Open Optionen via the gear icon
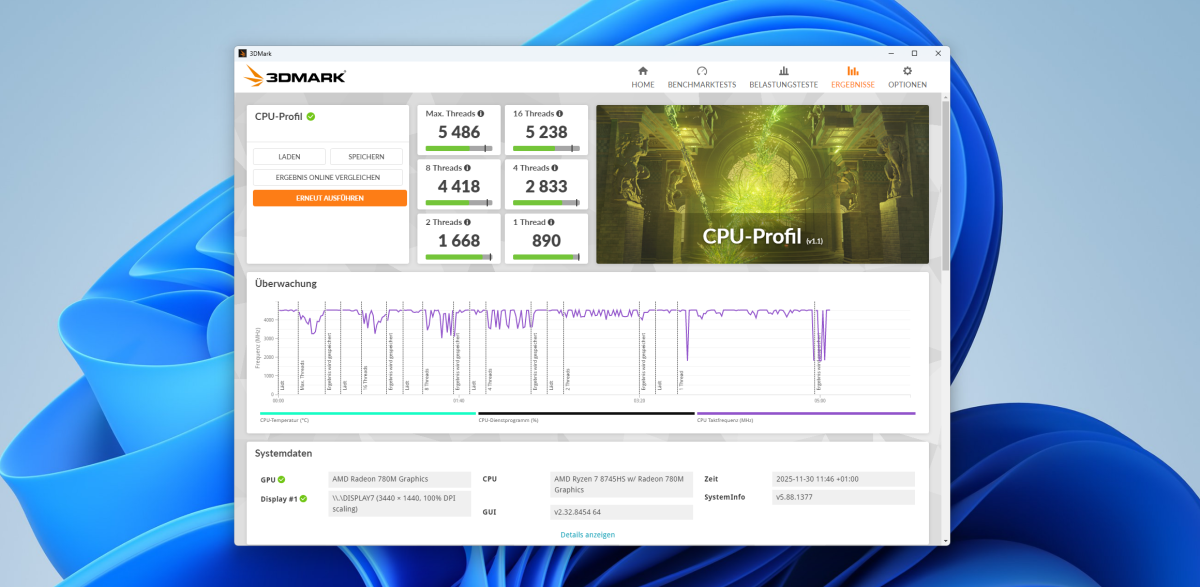The image size is (1200, 587). click(907, 72)
